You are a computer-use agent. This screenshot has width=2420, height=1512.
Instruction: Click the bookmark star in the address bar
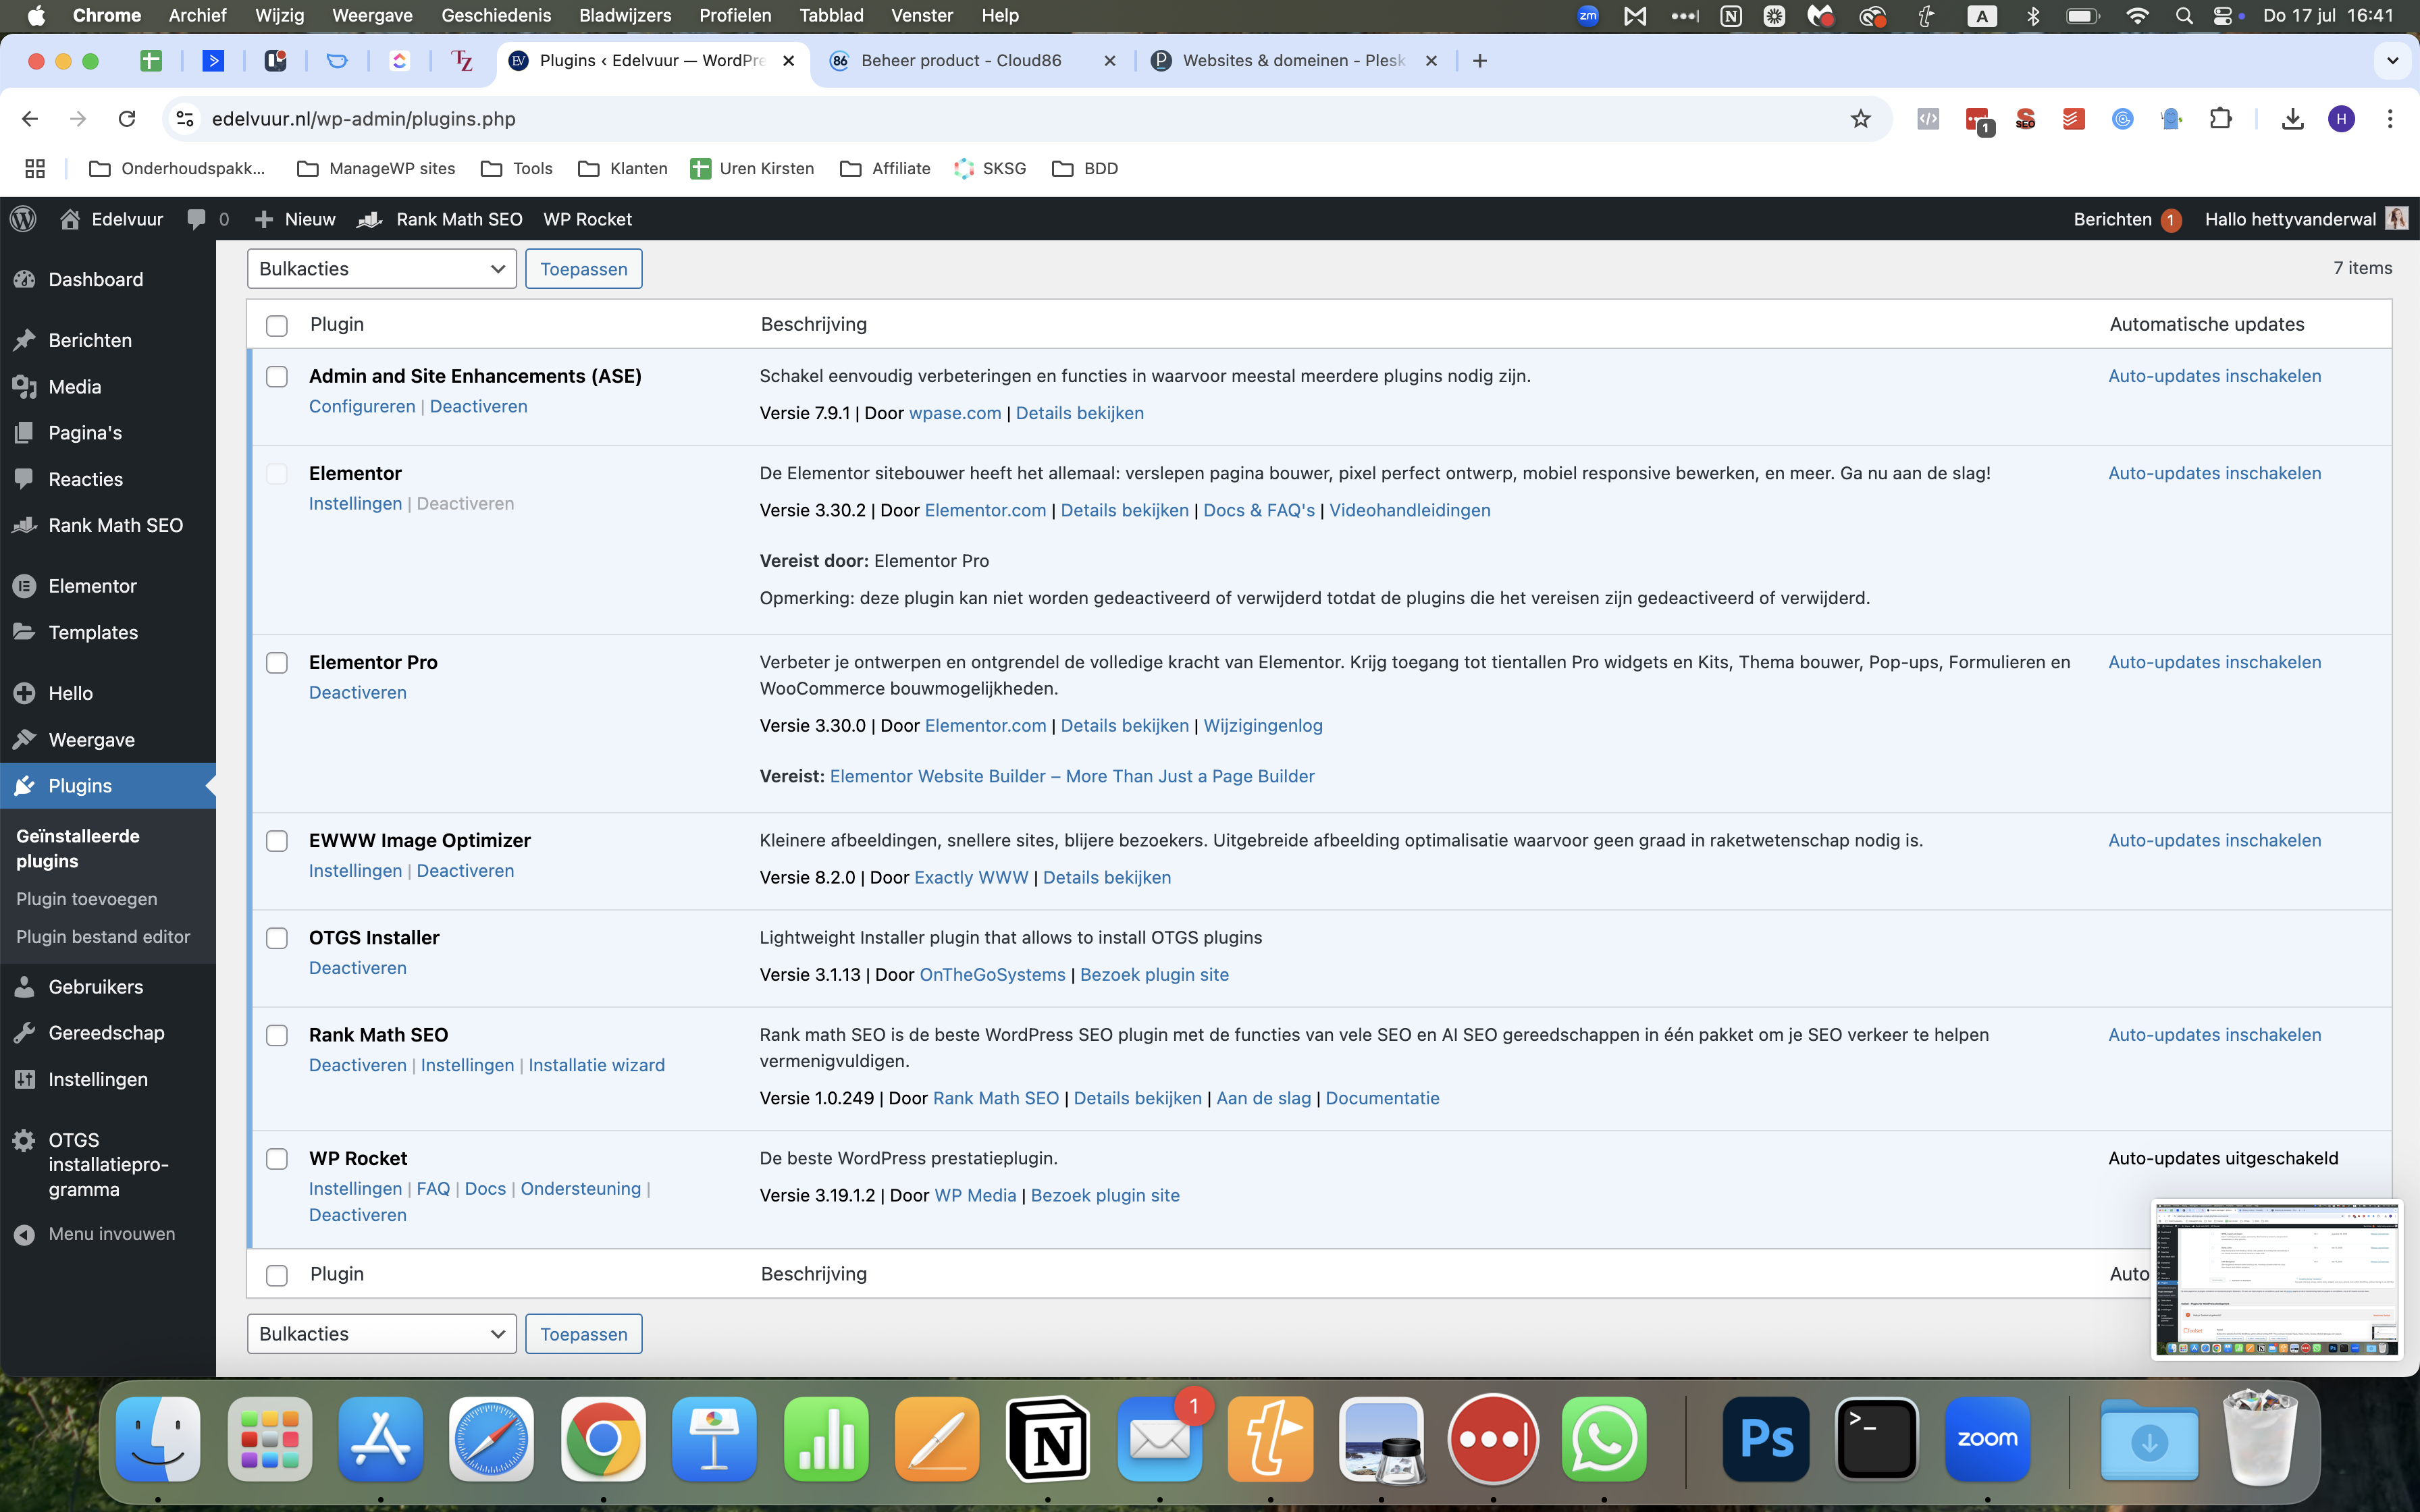click(x=1860, y=119)
